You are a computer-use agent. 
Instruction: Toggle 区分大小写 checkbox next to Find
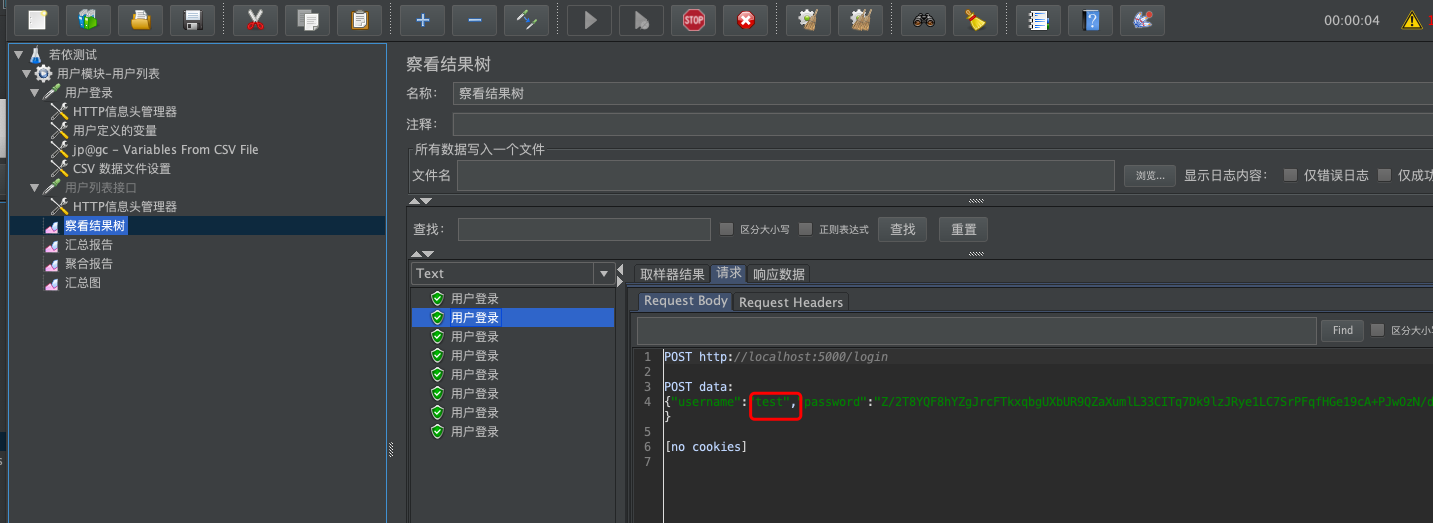(x=1377, y=330)
